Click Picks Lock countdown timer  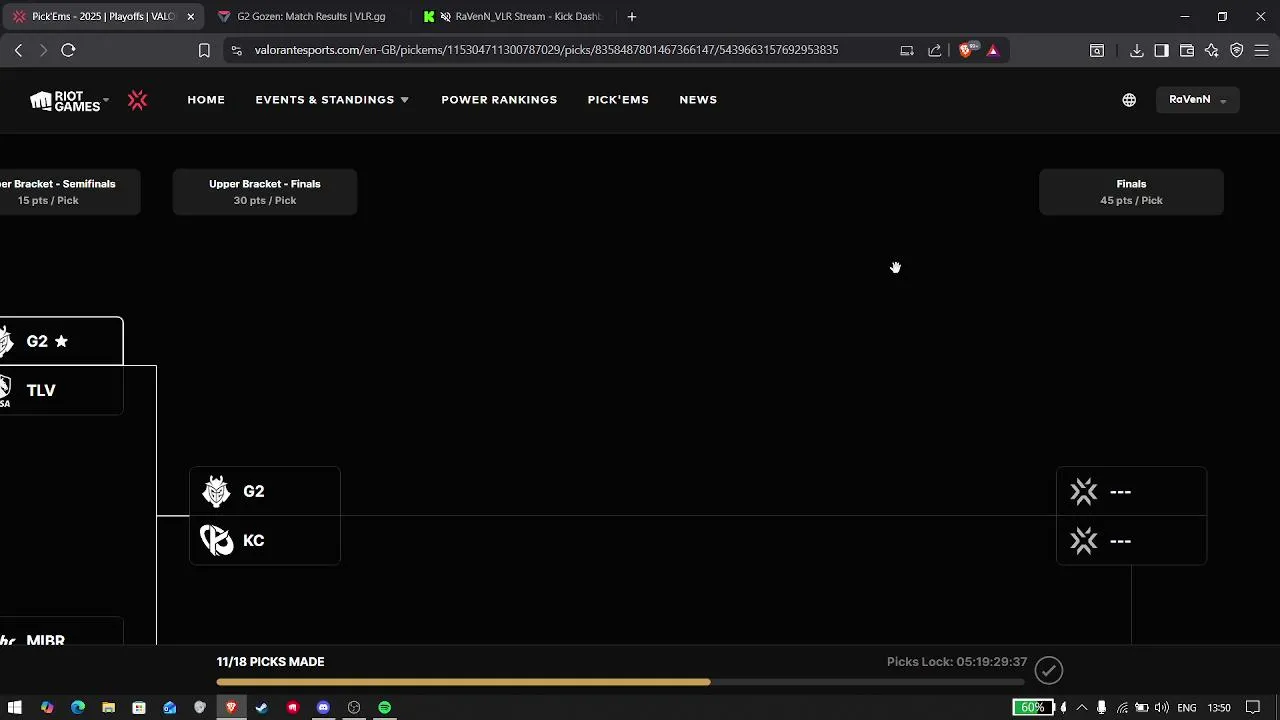(x=957, y=662)
